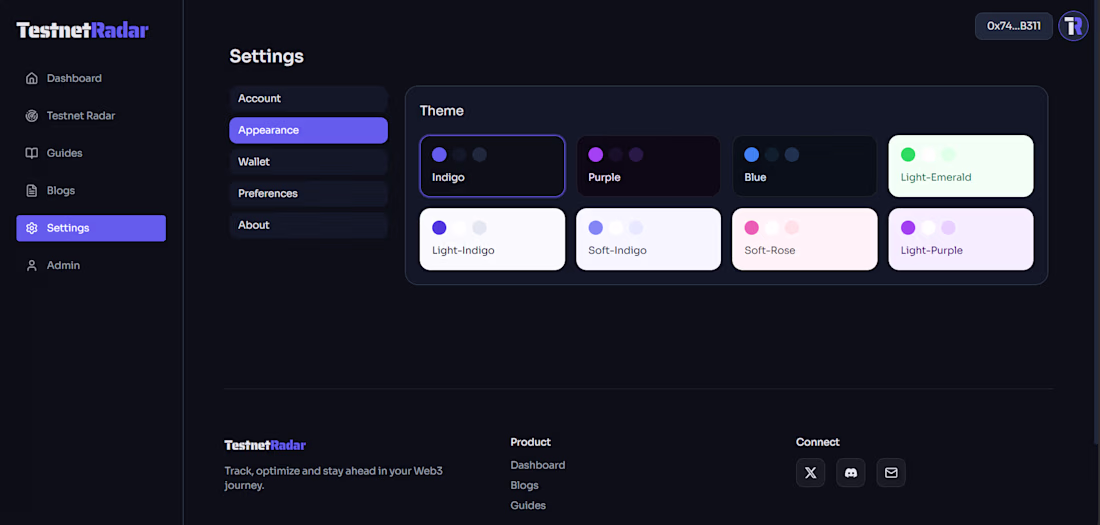Click the Testnet Radar radar icon
The width and height of the screenshot is (1100, 525).
click(32, 116)
